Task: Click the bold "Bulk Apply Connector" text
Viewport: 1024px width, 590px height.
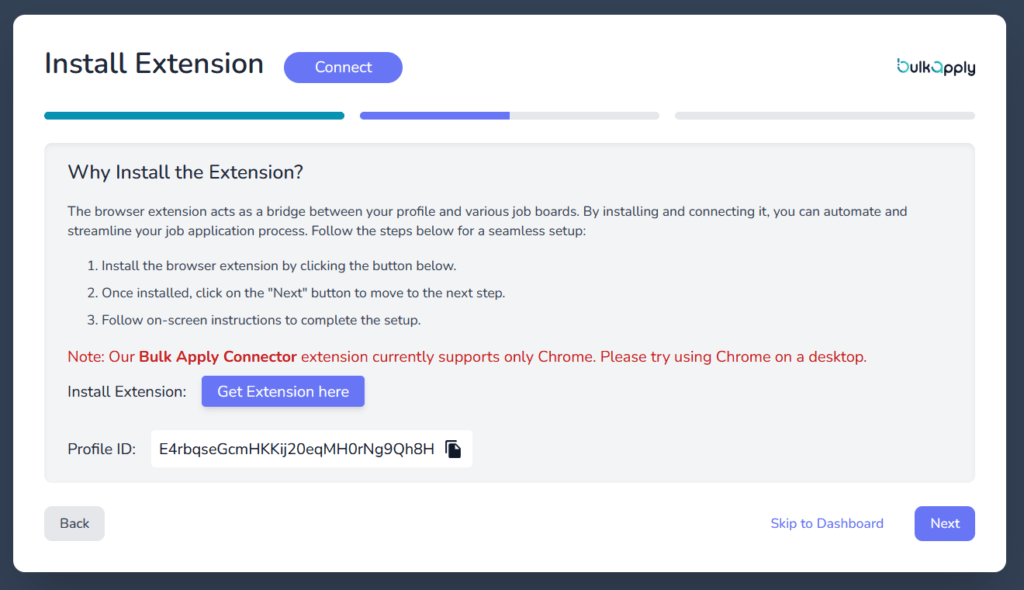Action: tap(217, 357)
